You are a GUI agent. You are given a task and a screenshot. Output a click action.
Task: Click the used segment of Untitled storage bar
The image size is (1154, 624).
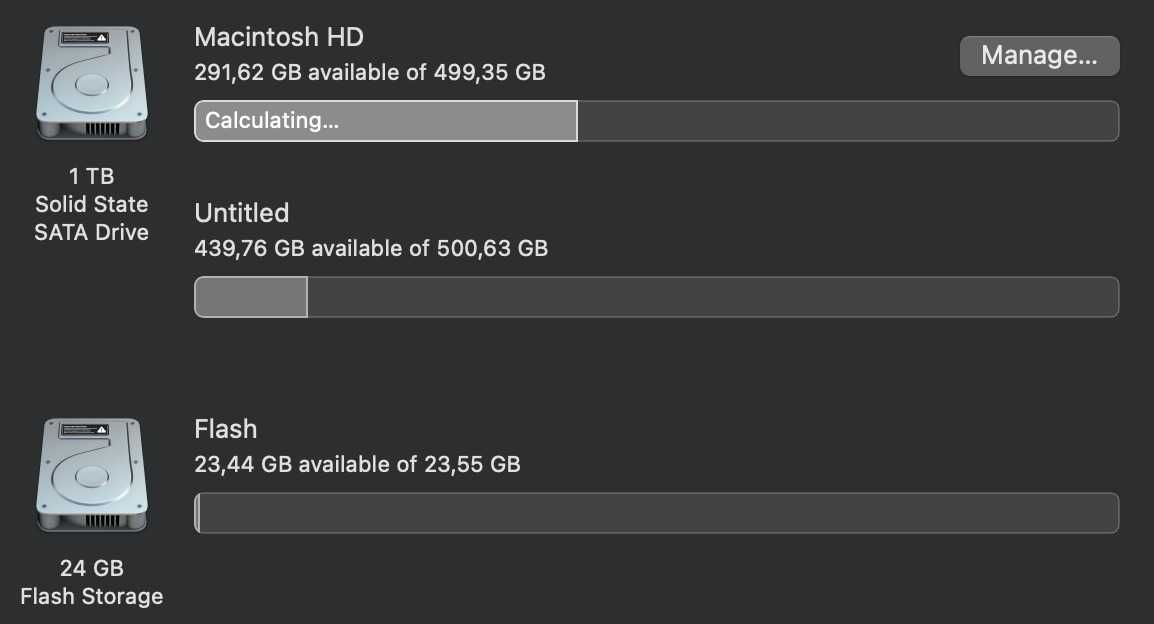tap(251, 297)
